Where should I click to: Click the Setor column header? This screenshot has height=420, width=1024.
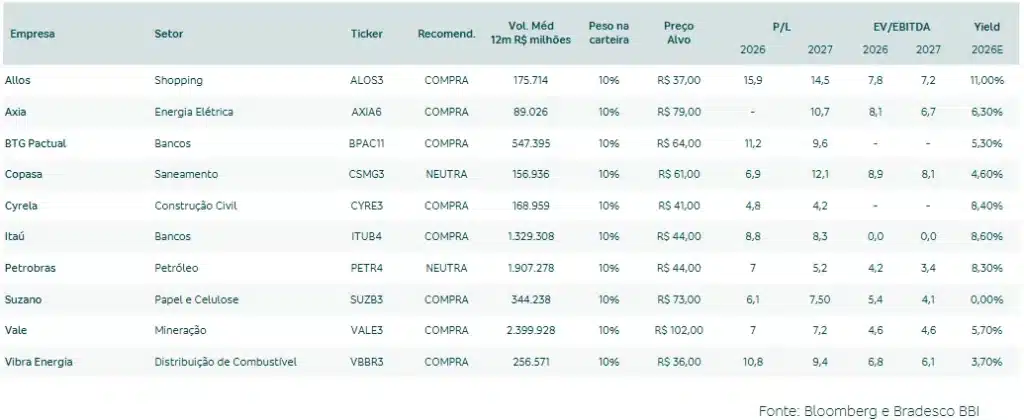pos(169,33)
